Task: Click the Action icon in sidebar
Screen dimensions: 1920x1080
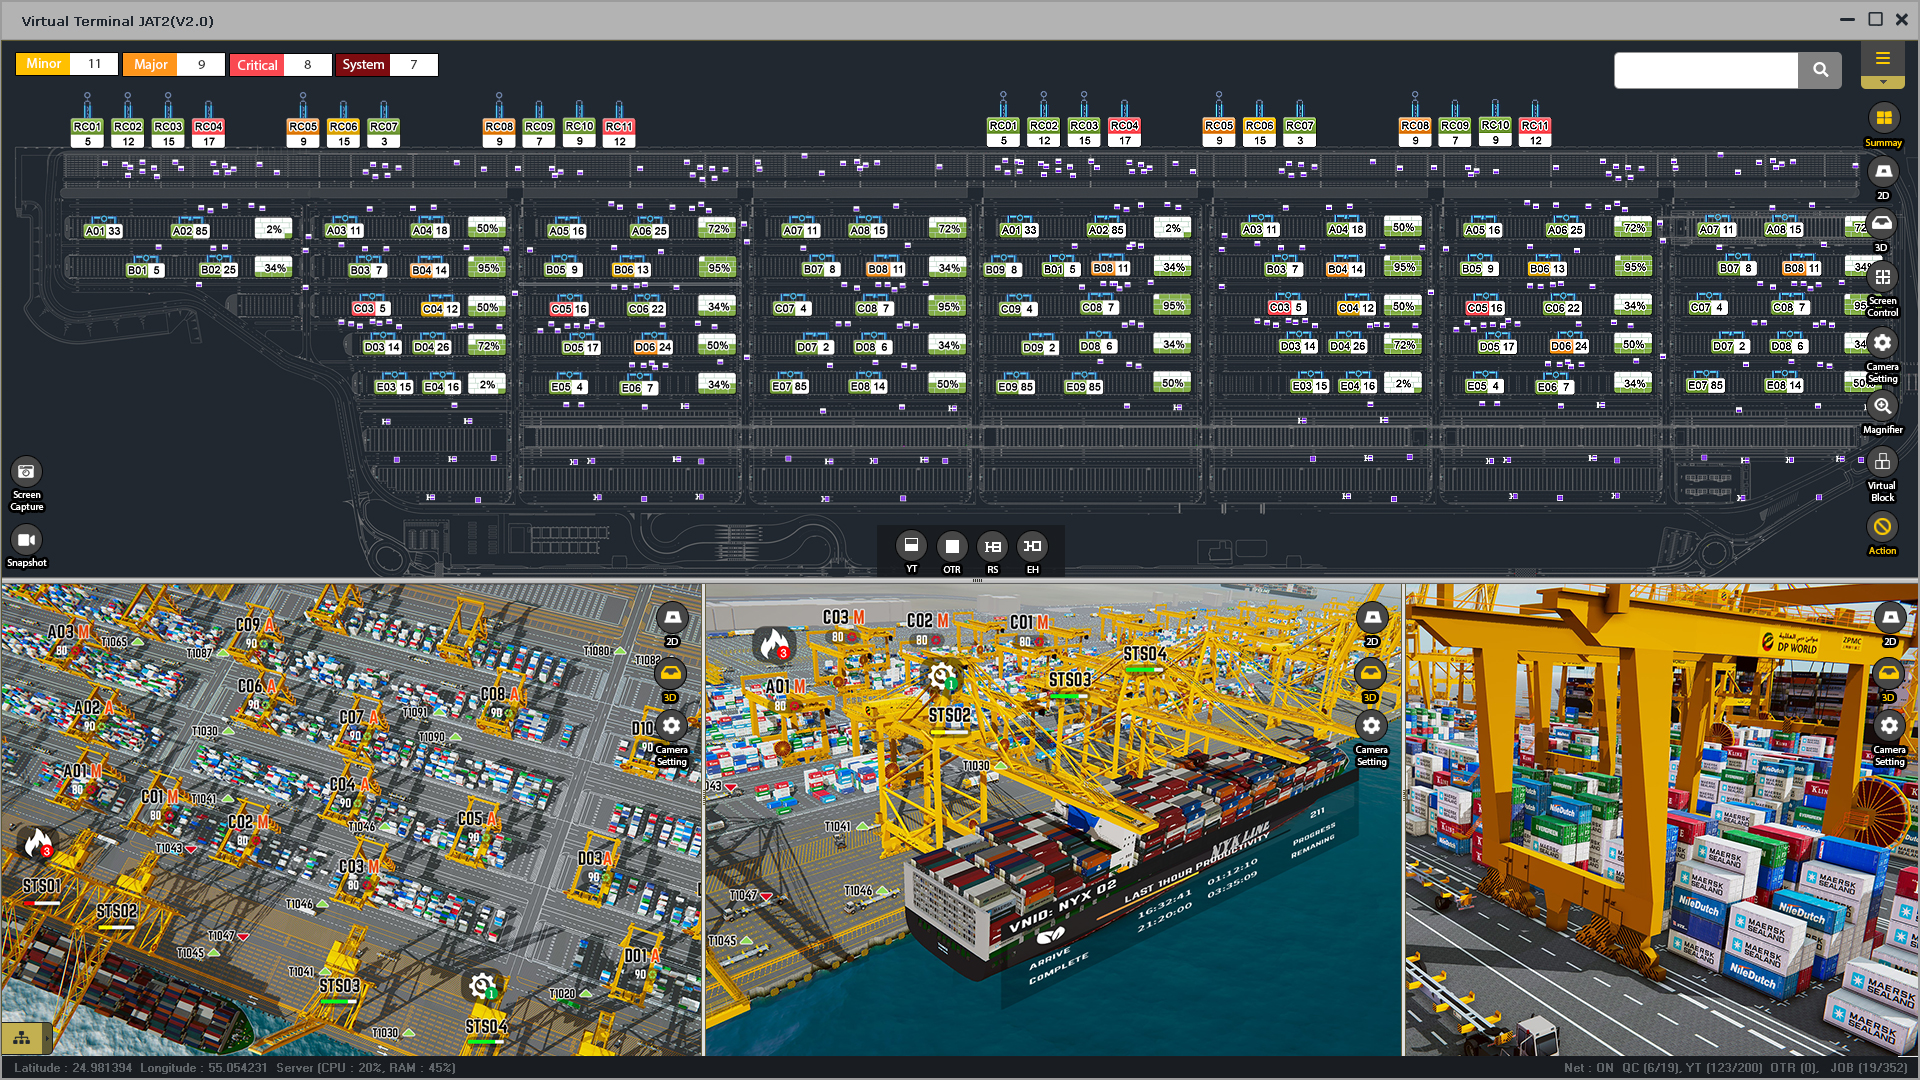Action: coord(1882,527)
